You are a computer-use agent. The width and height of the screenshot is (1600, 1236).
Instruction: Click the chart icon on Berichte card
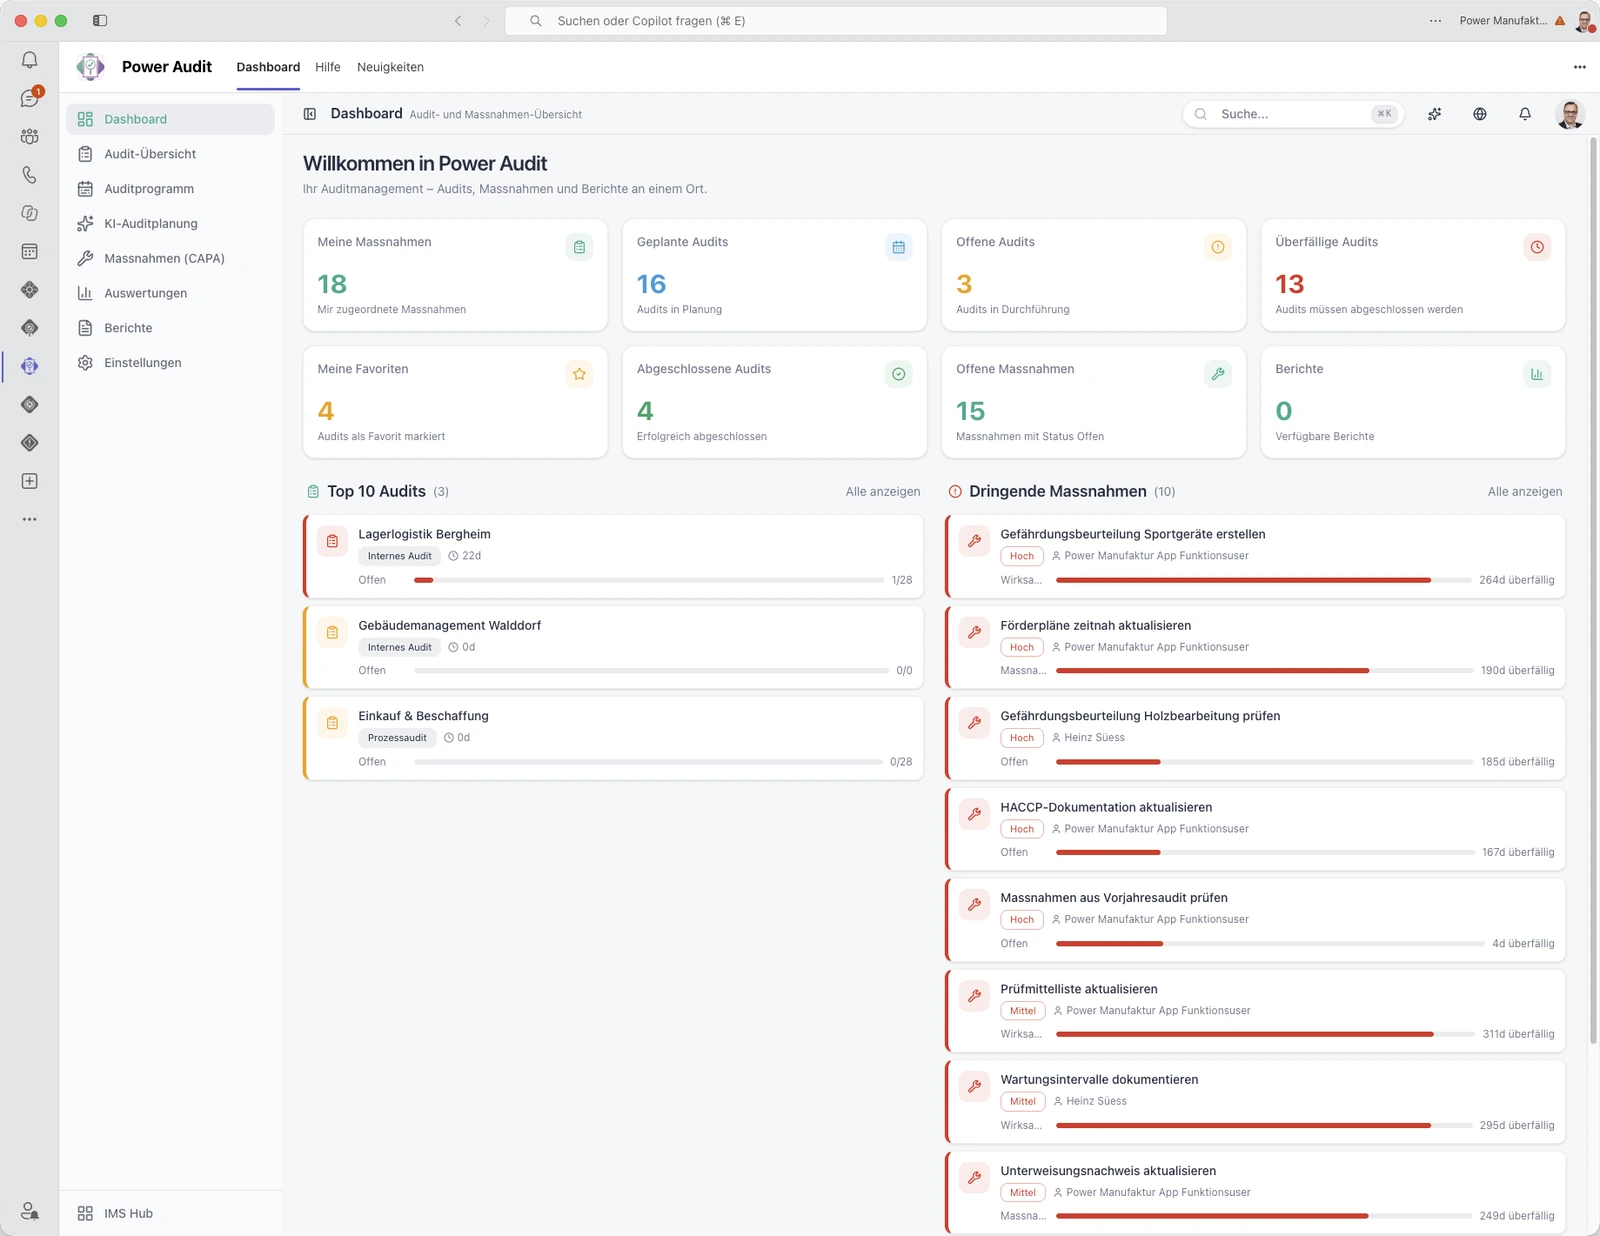point(1537,374)
